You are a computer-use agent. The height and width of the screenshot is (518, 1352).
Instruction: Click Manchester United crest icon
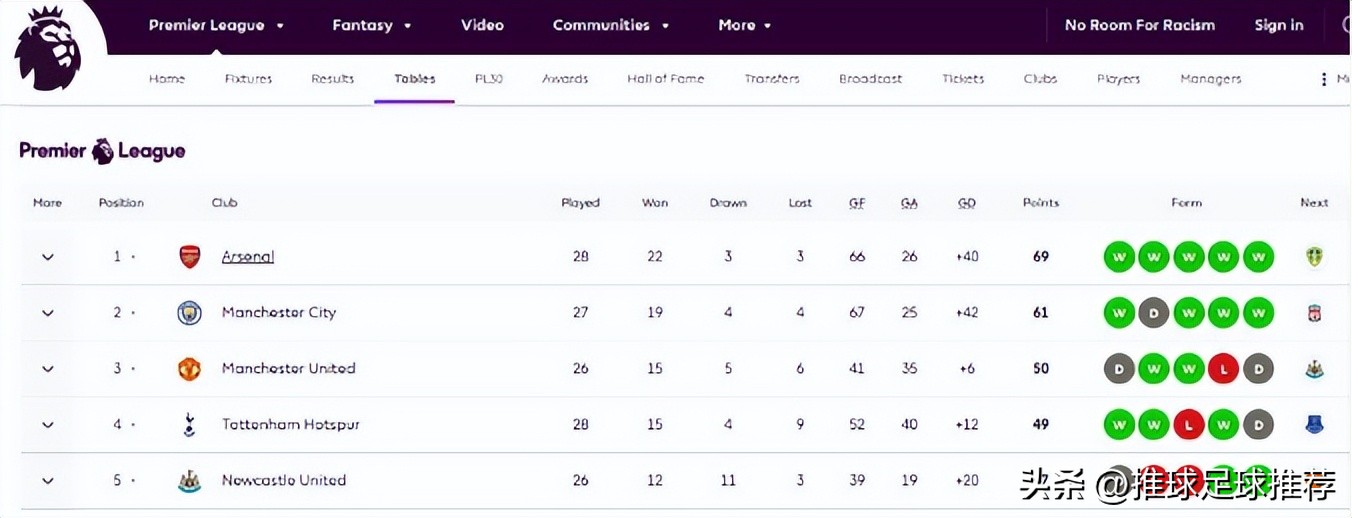[189, 369]
